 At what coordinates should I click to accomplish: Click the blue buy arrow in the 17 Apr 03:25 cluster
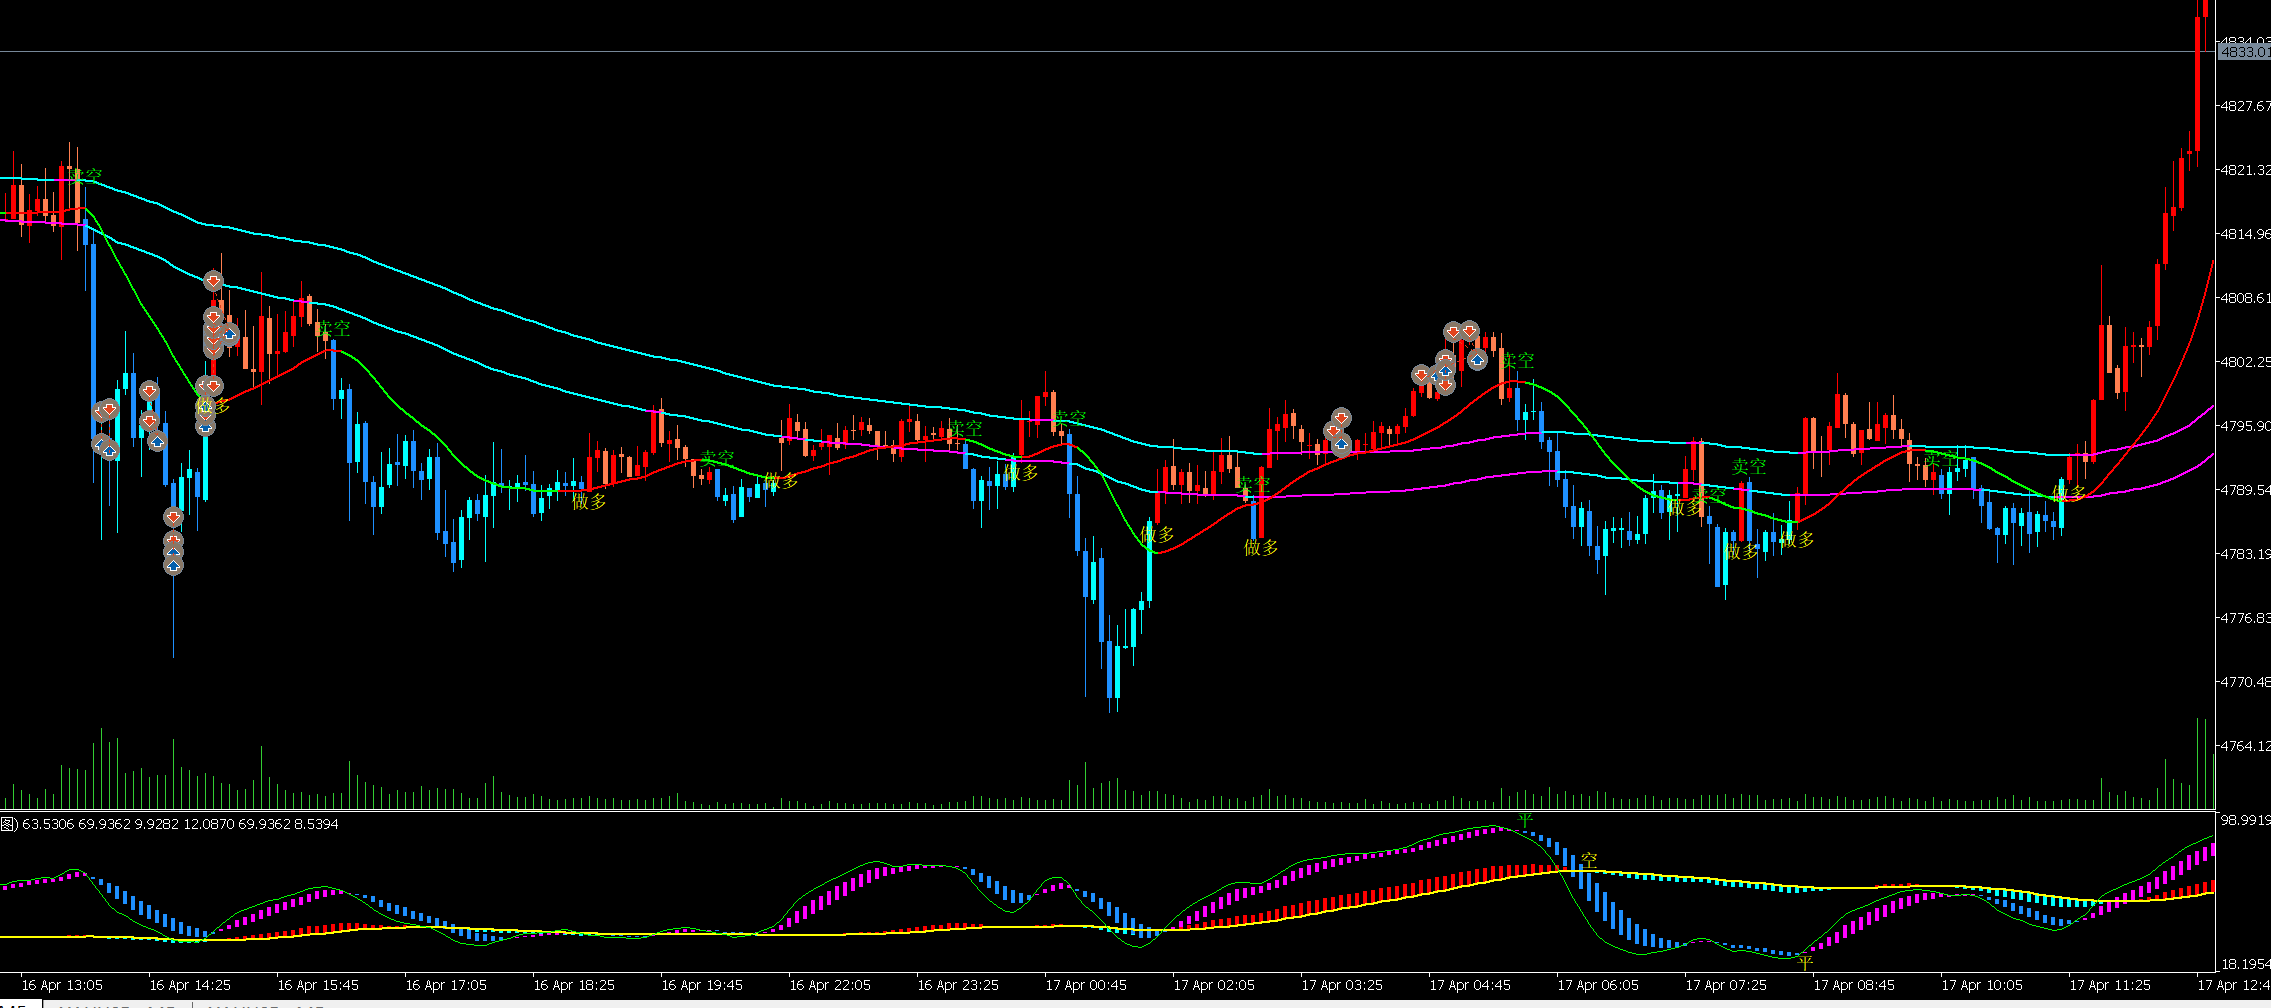tap(1341, 444)
